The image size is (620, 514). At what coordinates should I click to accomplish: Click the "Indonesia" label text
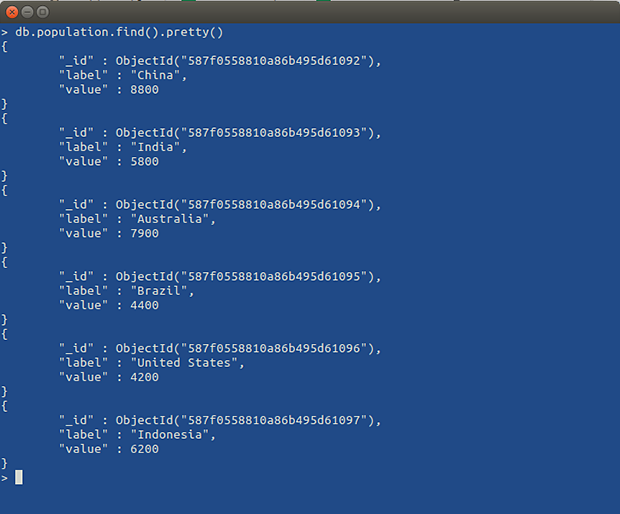pyautogui.click(x=173, y=435)
